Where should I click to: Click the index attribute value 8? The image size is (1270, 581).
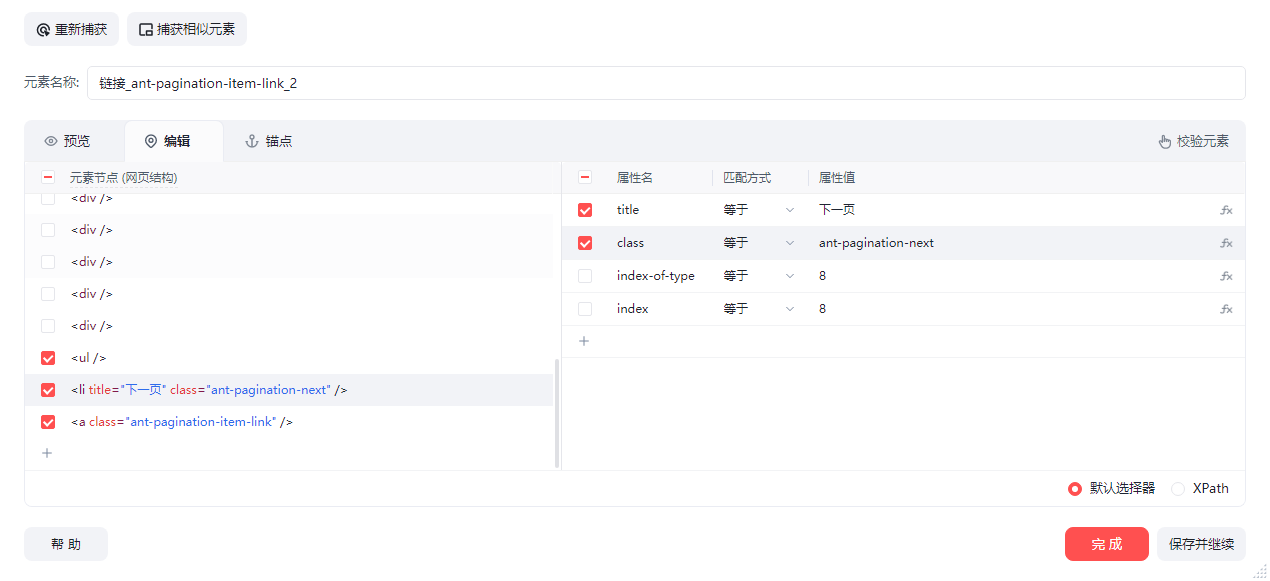[823, 309]
